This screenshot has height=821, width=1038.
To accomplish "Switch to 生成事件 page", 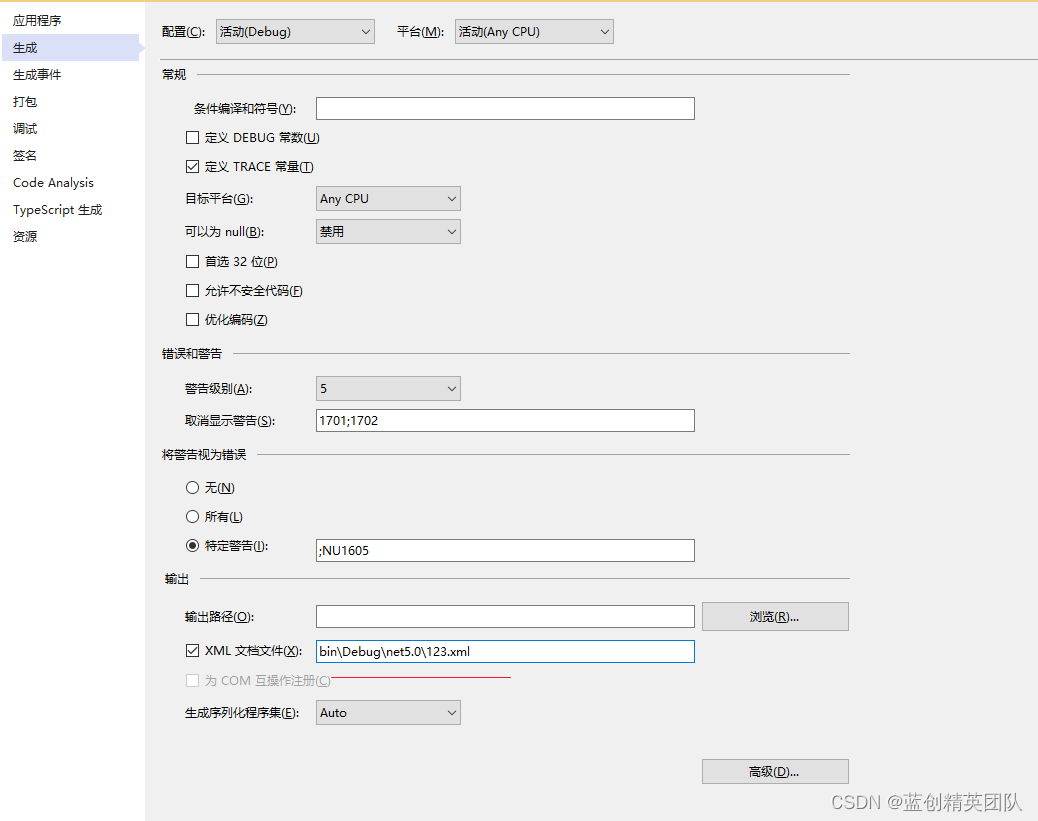I will [x=37, y=75].
